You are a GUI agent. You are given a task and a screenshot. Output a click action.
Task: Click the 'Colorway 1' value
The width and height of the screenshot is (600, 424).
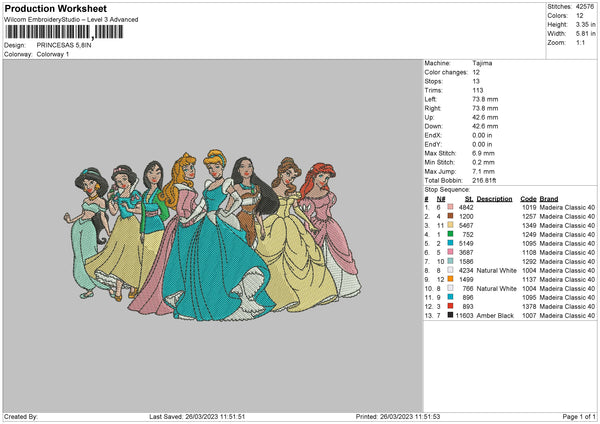[x=53, y=54]
